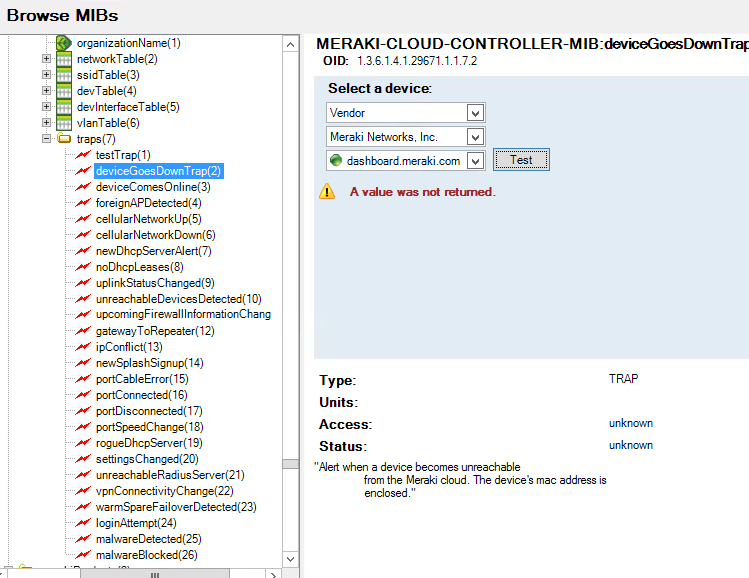Select portConnected(16) trap
Screen dimensions: 749x578
click(x=141, y=395)
